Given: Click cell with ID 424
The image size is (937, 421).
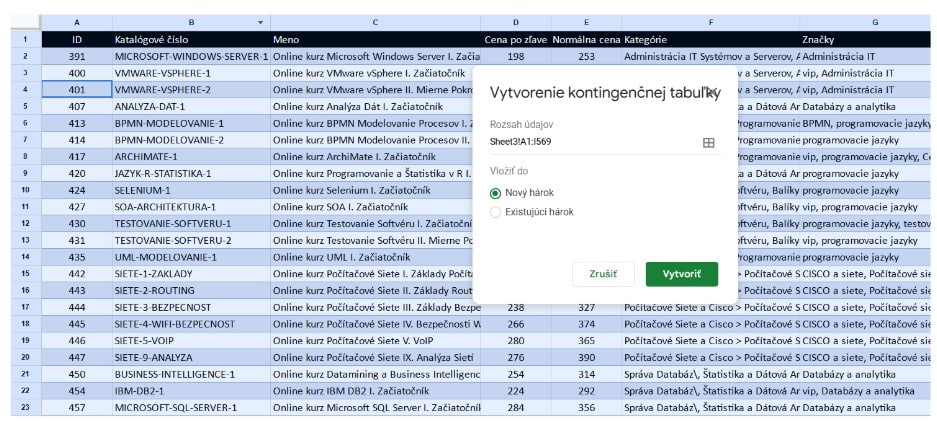Looking at the screenshot, I should click(x=77, y=190).
